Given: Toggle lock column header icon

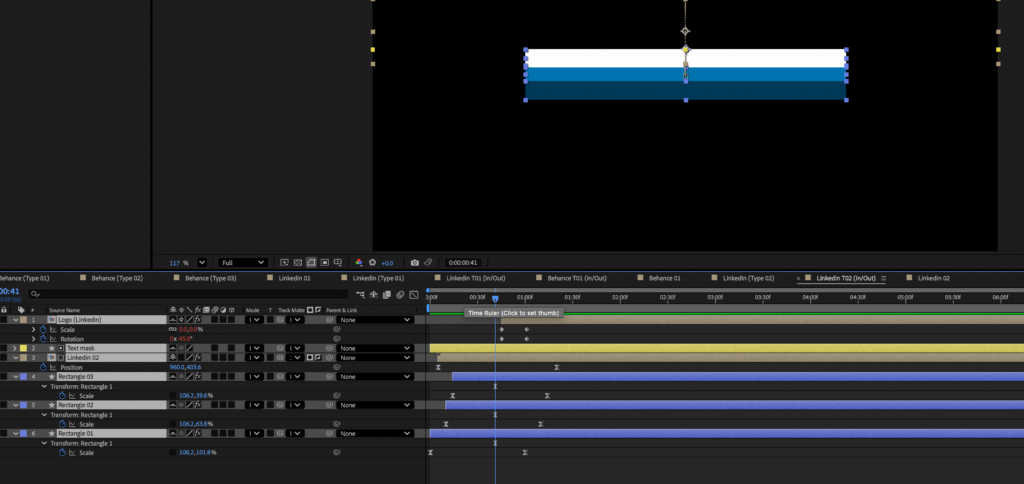Looking at the screenshot, I should point(4,310).
